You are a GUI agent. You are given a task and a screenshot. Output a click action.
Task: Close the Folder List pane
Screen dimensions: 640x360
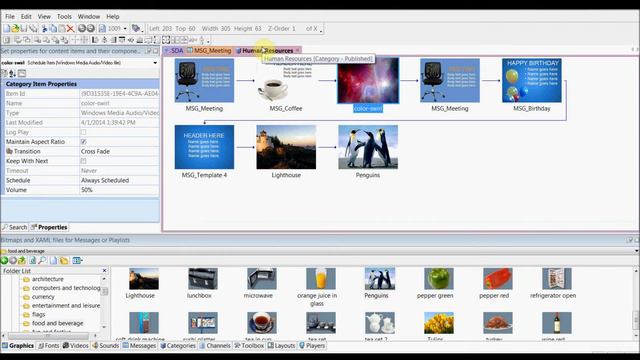(104, 271)
